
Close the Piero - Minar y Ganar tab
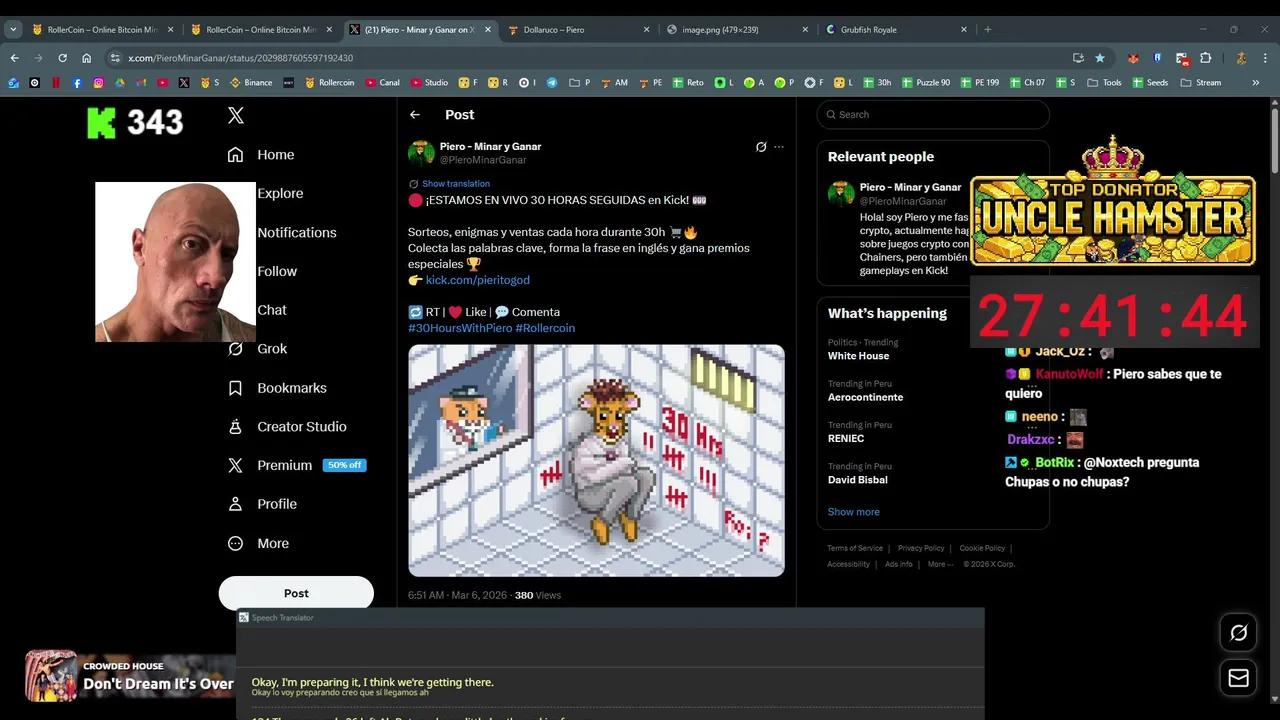488,30
